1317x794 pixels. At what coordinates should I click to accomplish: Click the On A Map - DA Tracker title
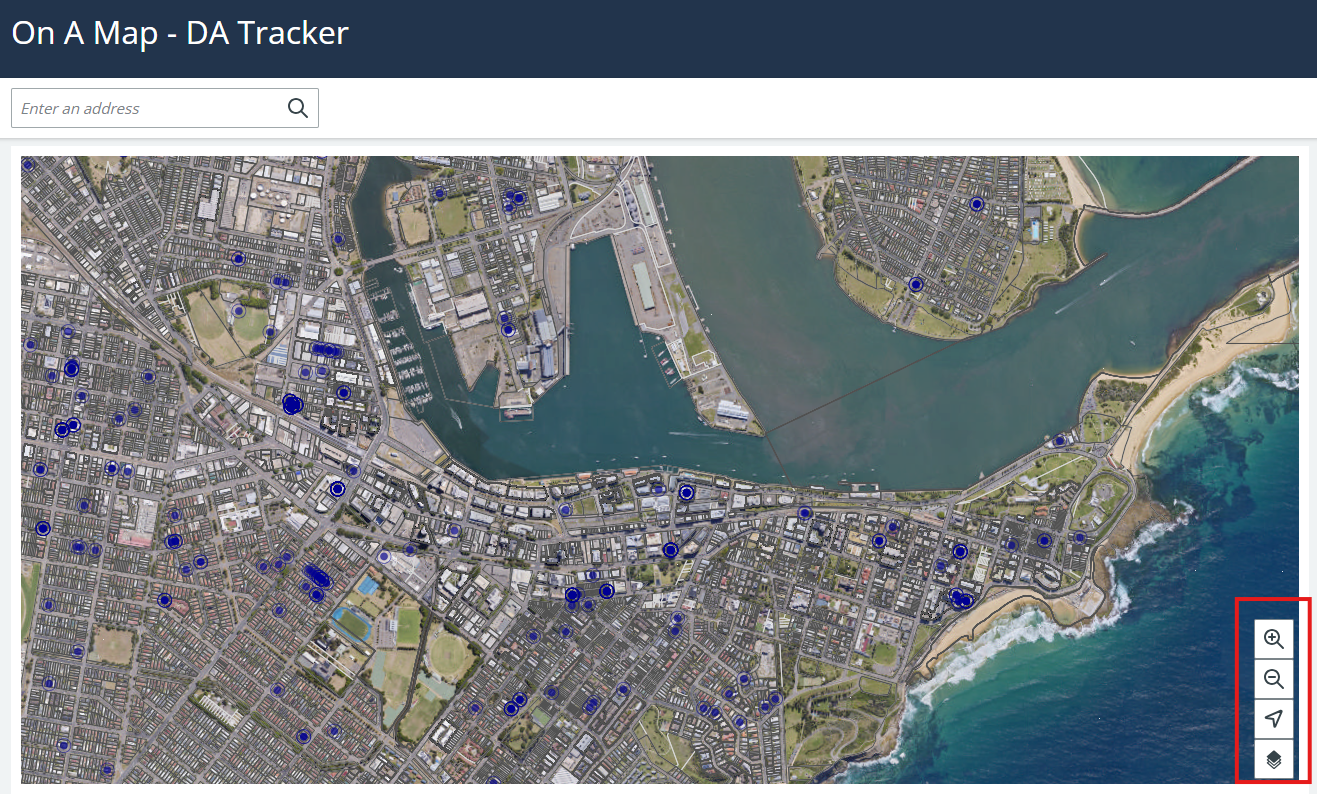(180, 33)
